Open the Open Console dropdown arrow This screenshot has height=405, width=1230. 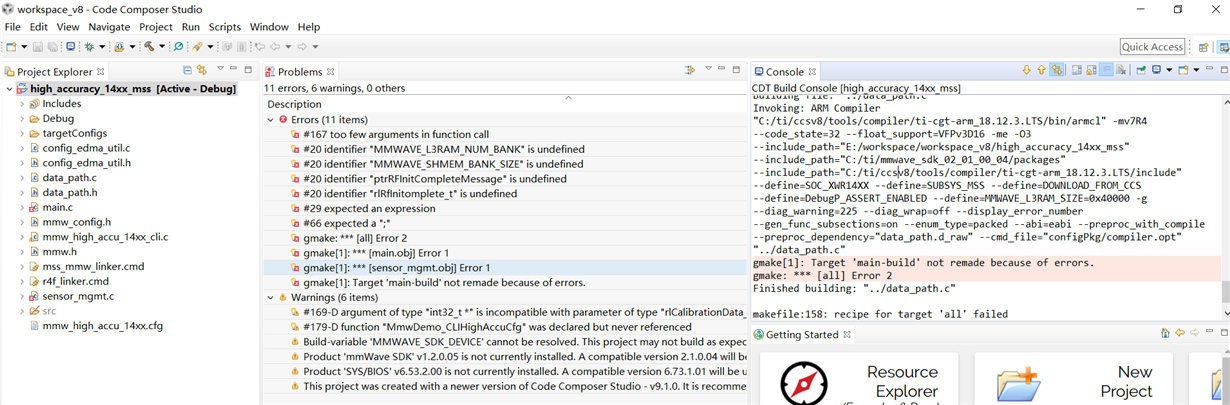[1196, 70]
